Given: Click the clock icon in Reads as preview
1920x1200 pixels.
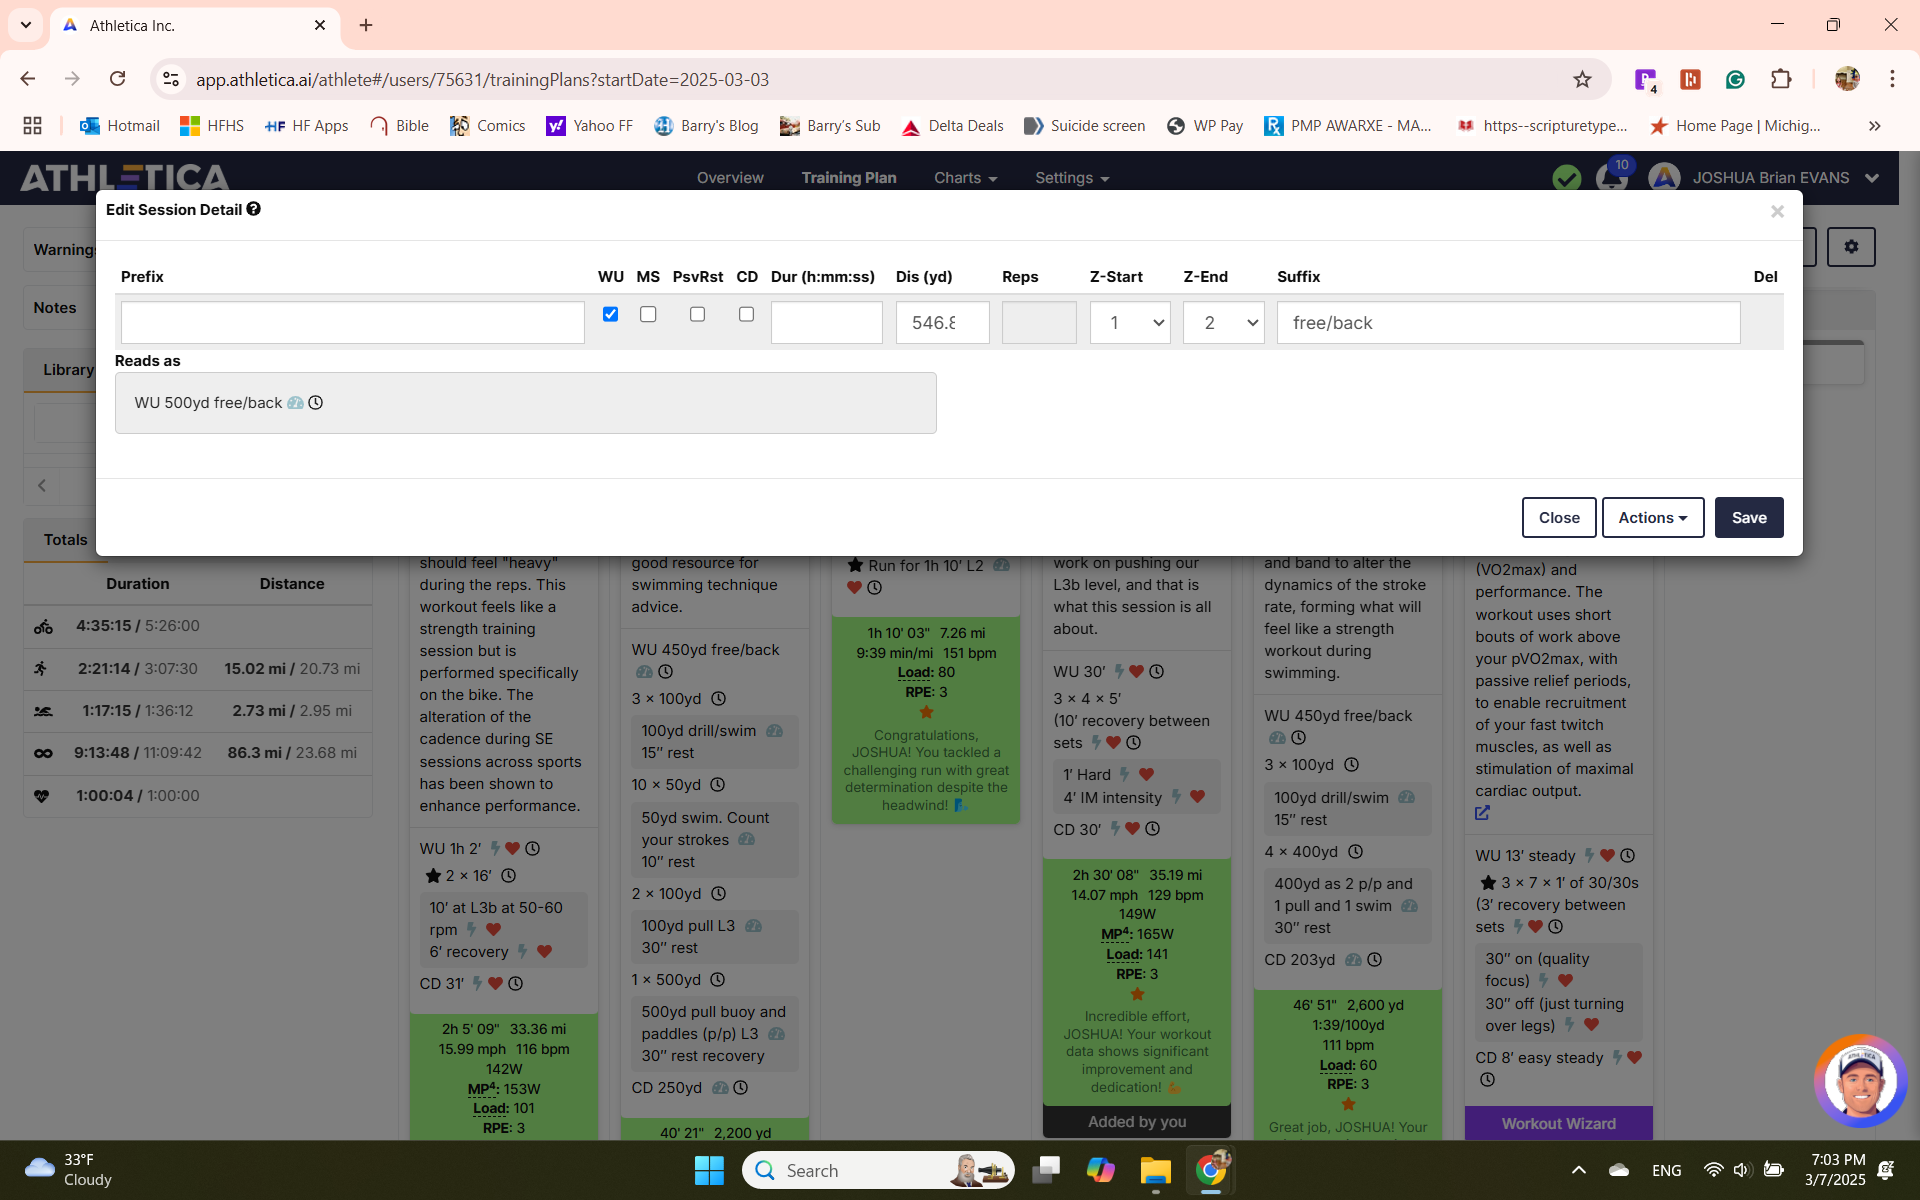Looking at the screenshot, I should [x=316, y=403].
